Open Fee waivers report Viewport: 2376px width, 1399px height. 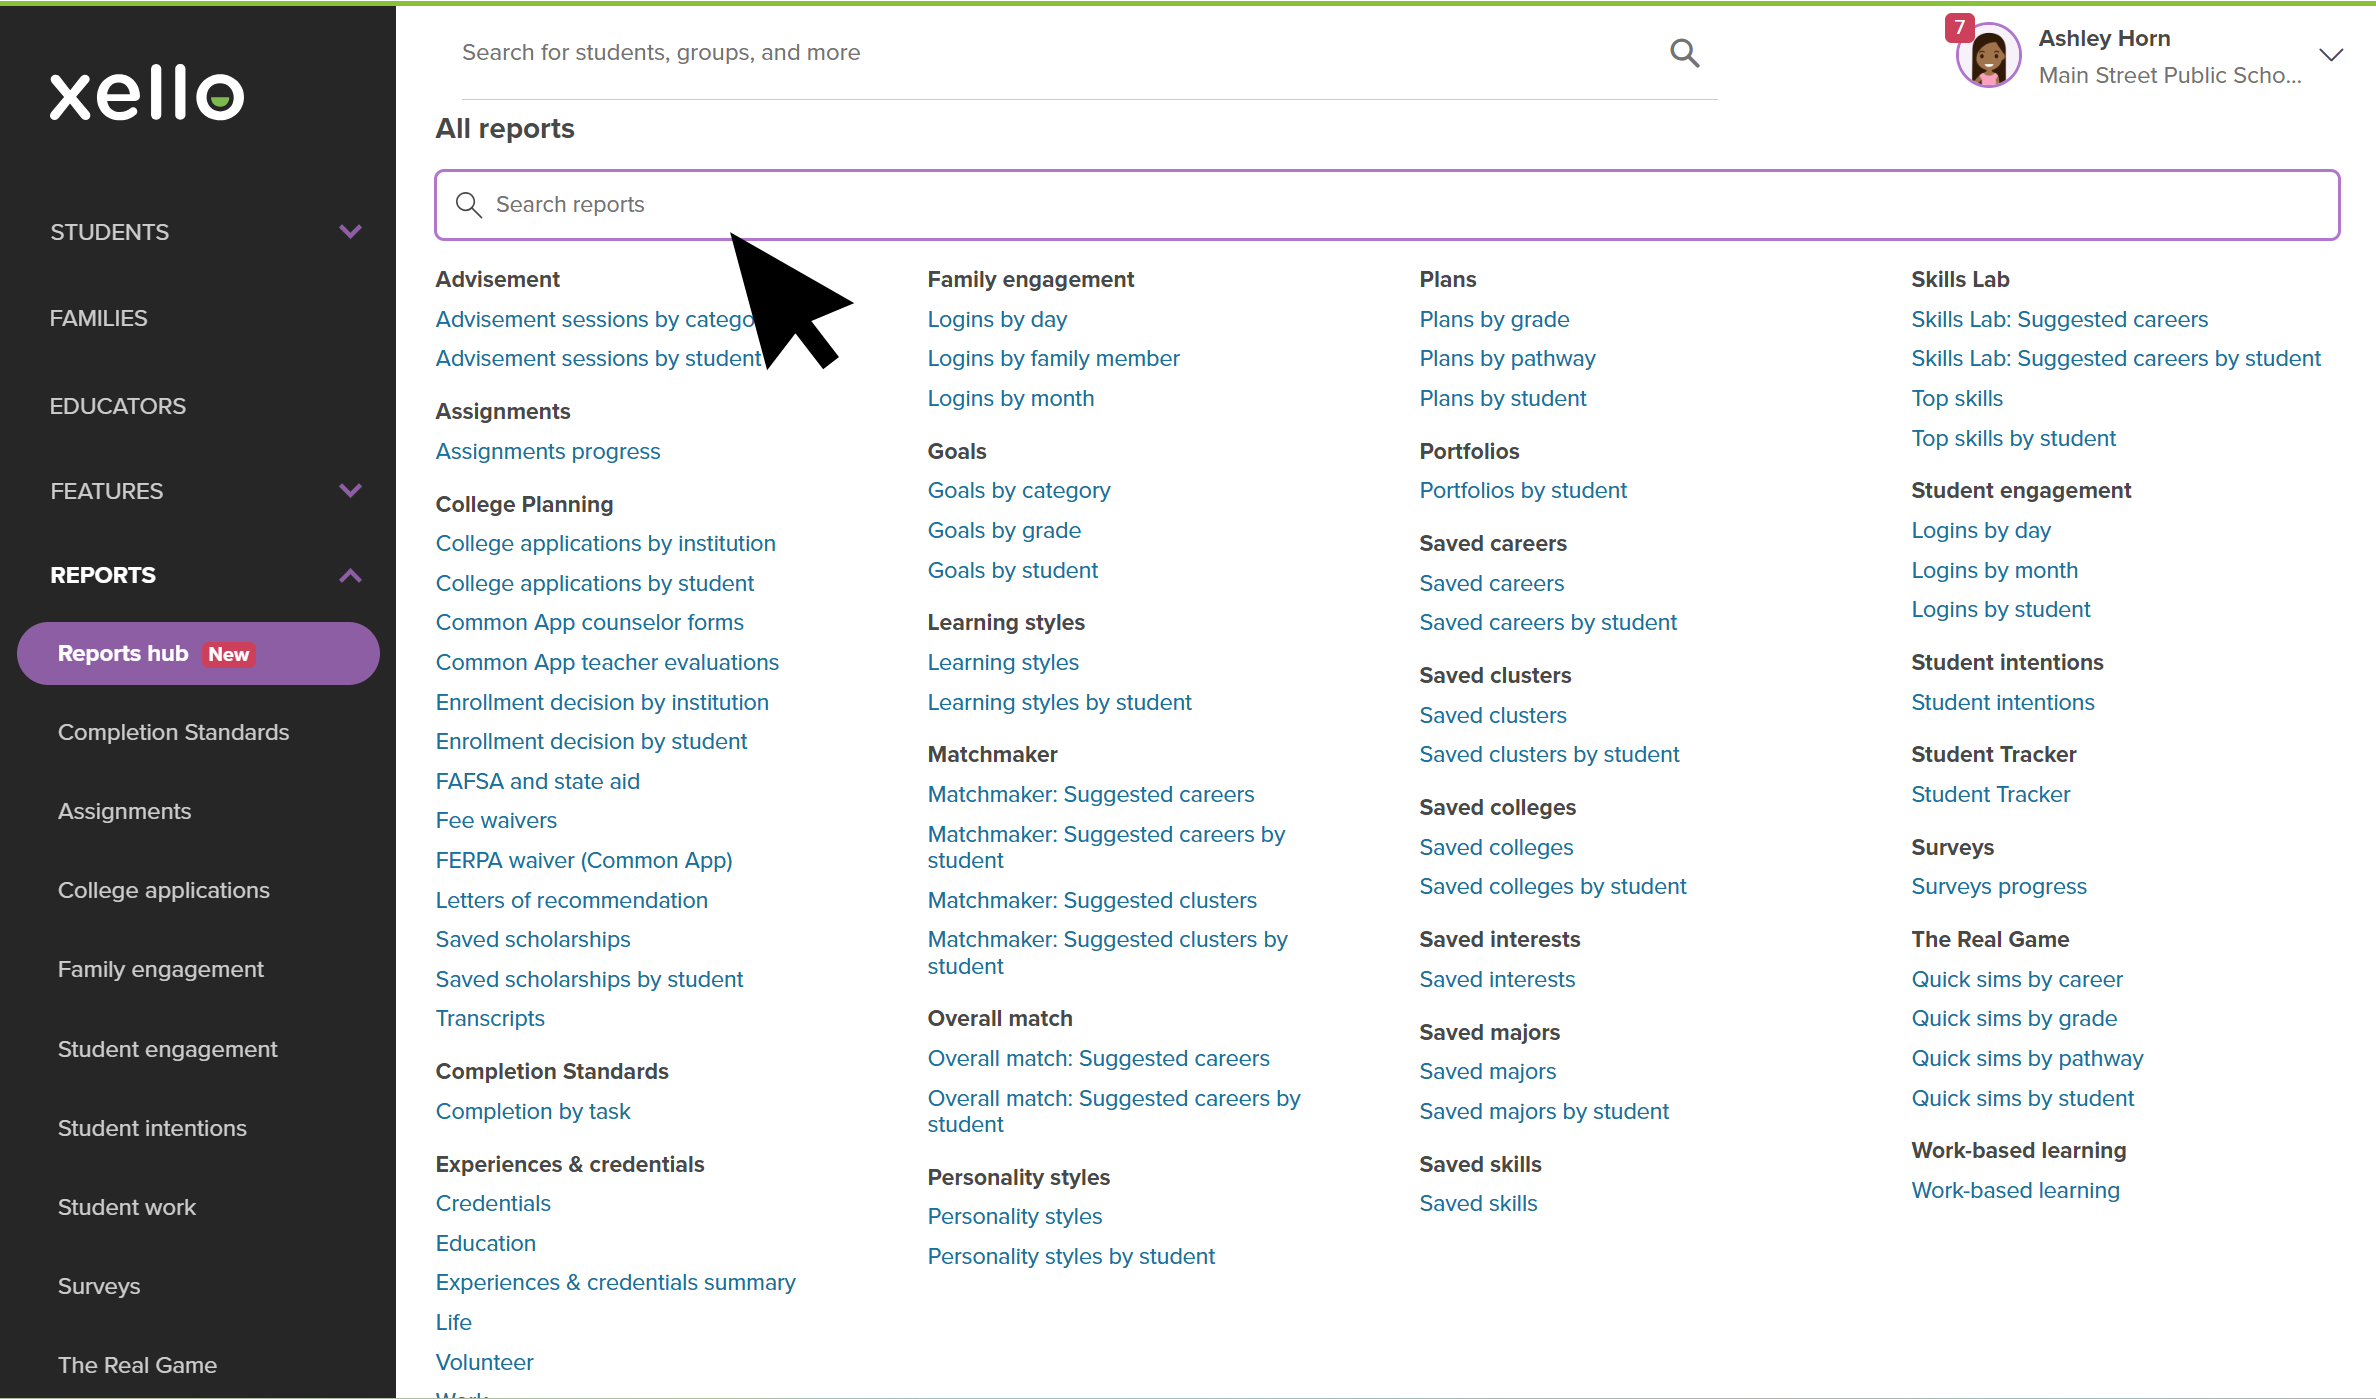(x=497, y=820)
